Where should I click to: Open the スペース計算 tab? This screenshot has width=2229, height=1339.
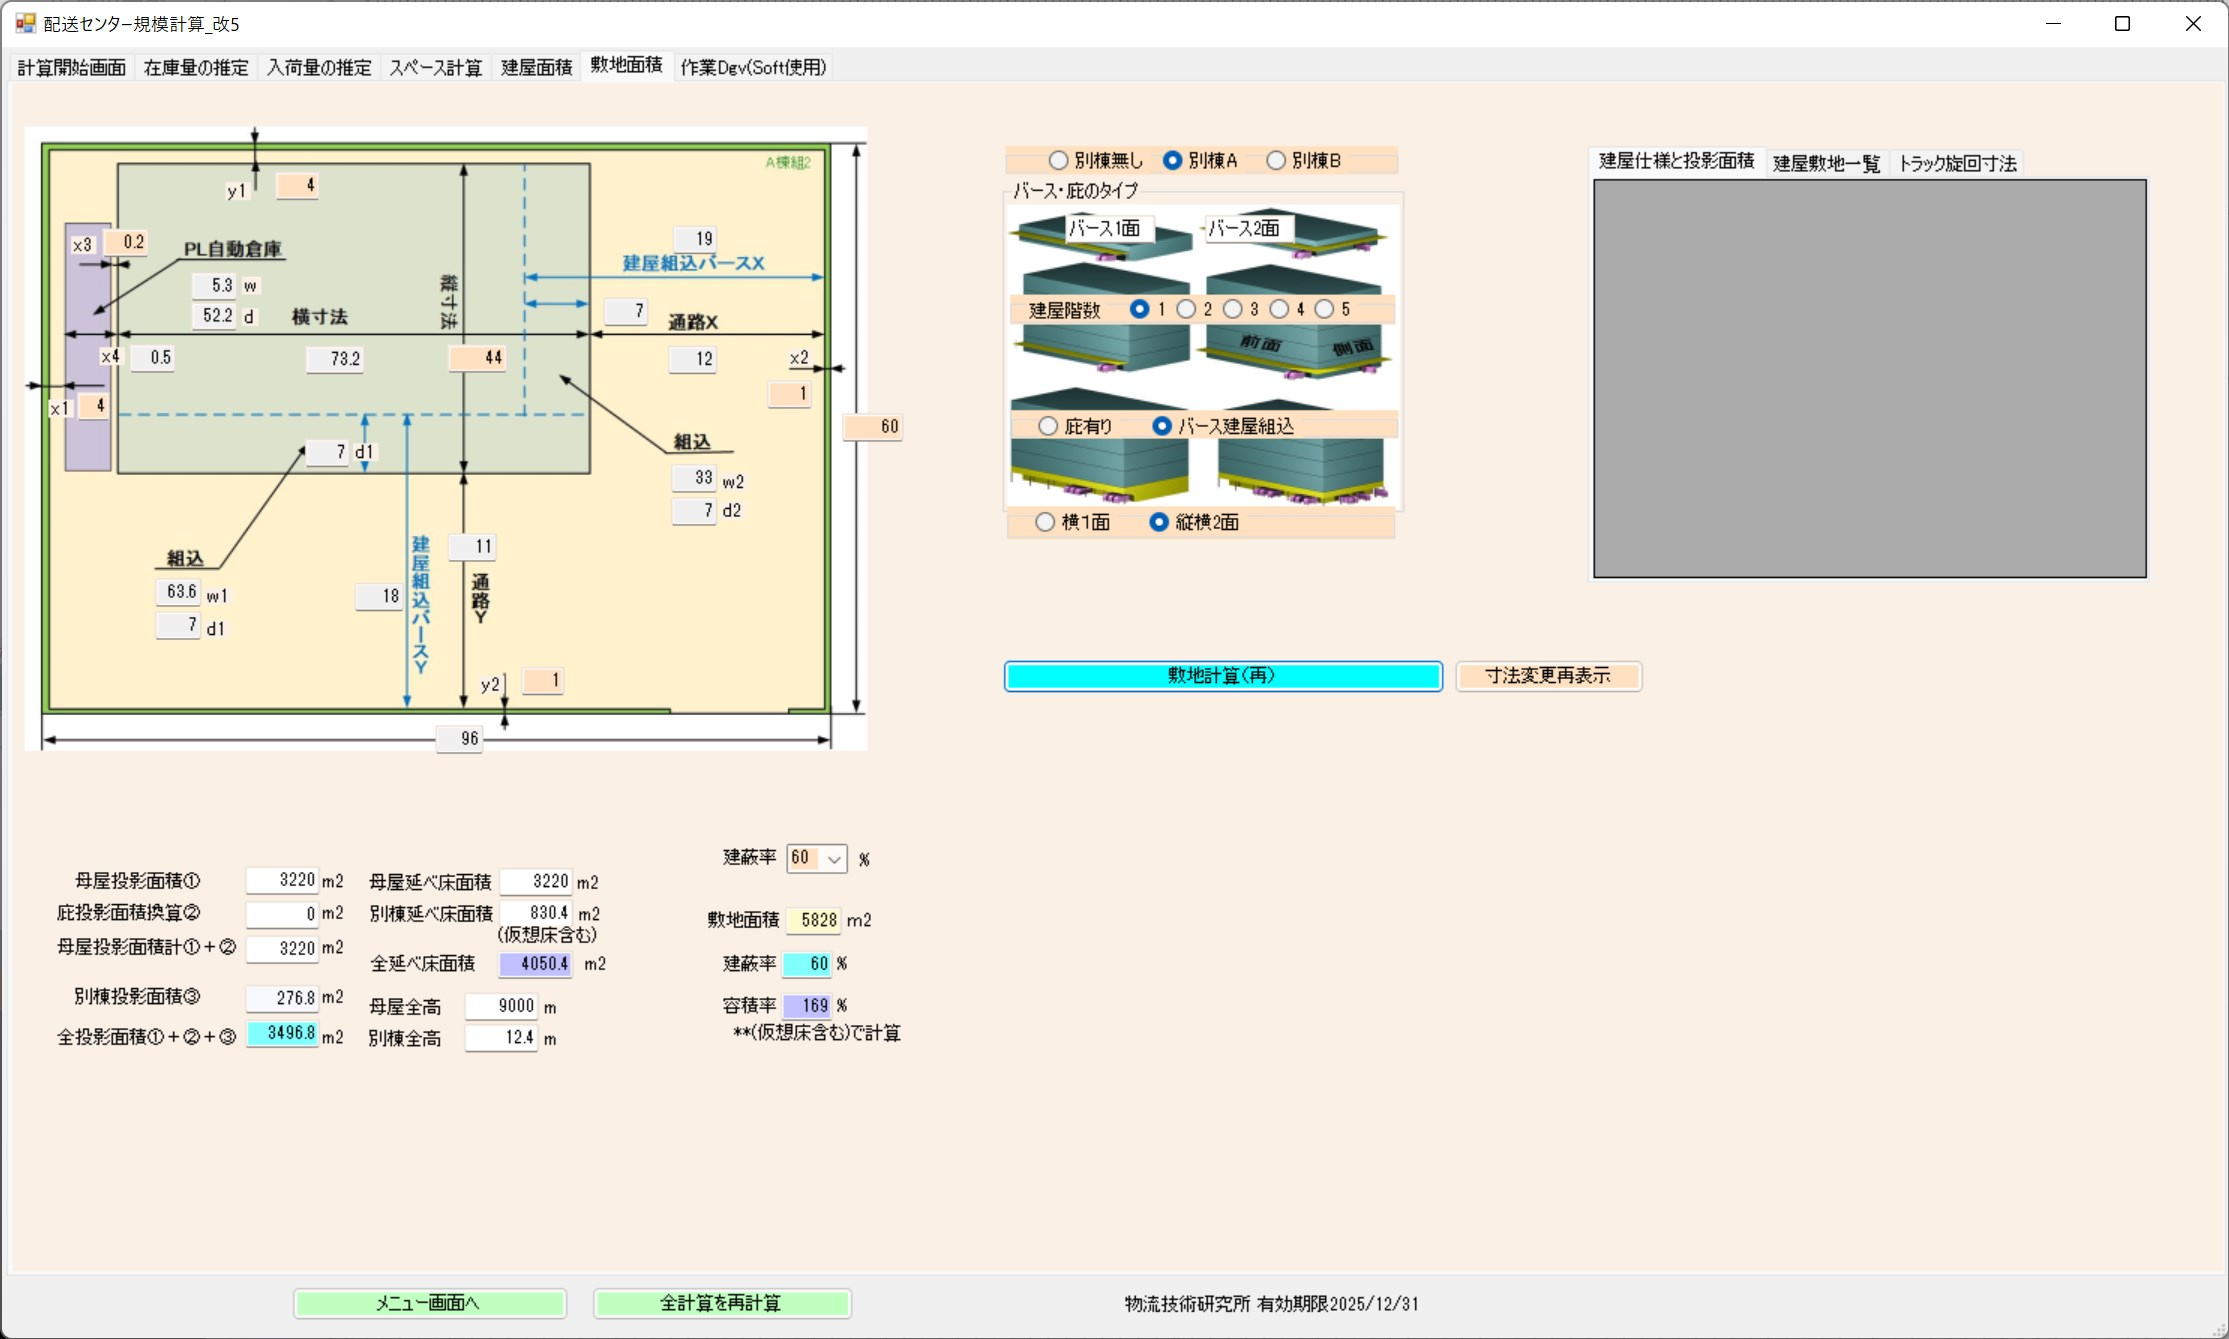click(x=435, y=67)
